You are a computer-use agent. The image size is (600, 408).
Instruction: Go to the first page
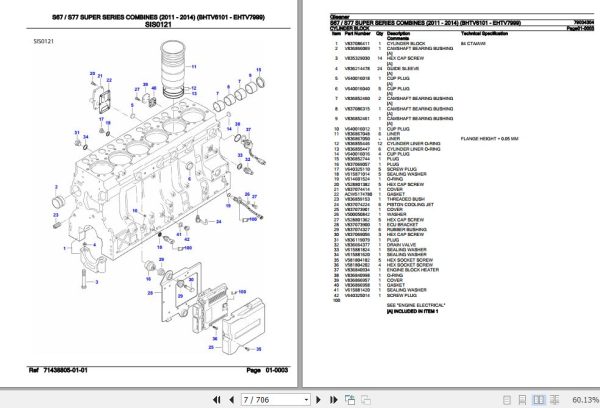(x=217, y=400)
